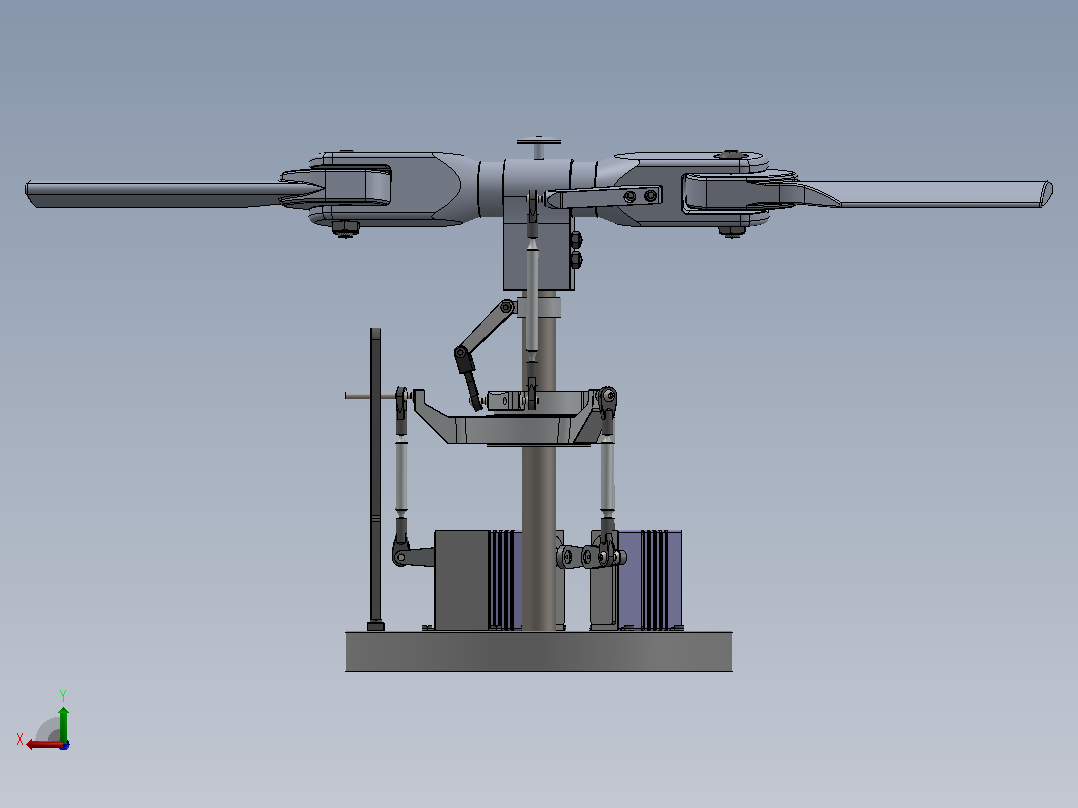The image size is (1078, 808).
Task: Click the blue Z axis dot of the triad
Action: pyautogui.click(x=65, y=745)
